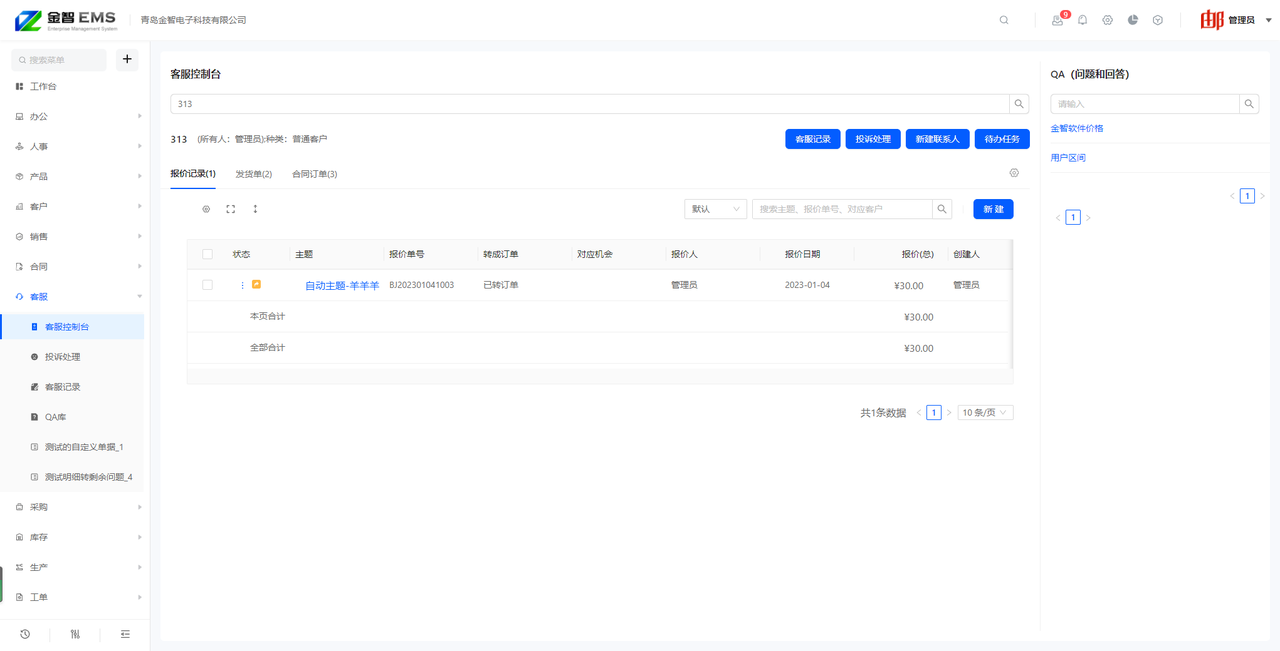The width and height of the screenshot is (1280, 651).
Task: Click the quote search field 搜索主题、报价单号
Action: click(842, 209)
